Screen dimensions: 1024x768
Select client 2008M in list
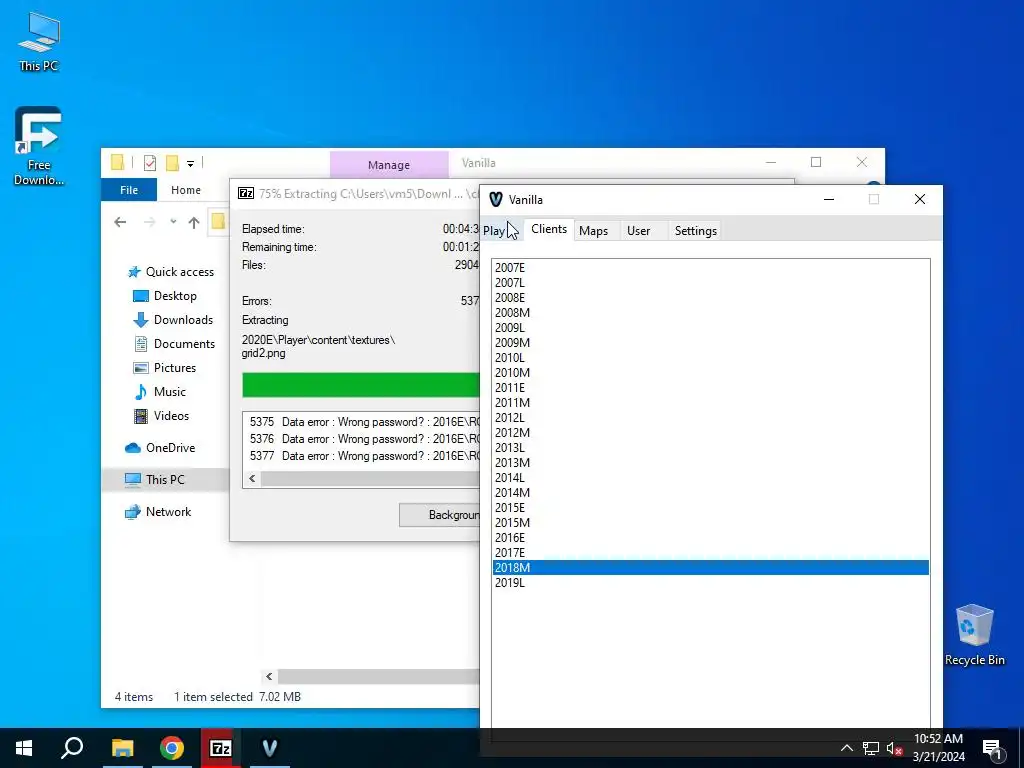[711, 313]
